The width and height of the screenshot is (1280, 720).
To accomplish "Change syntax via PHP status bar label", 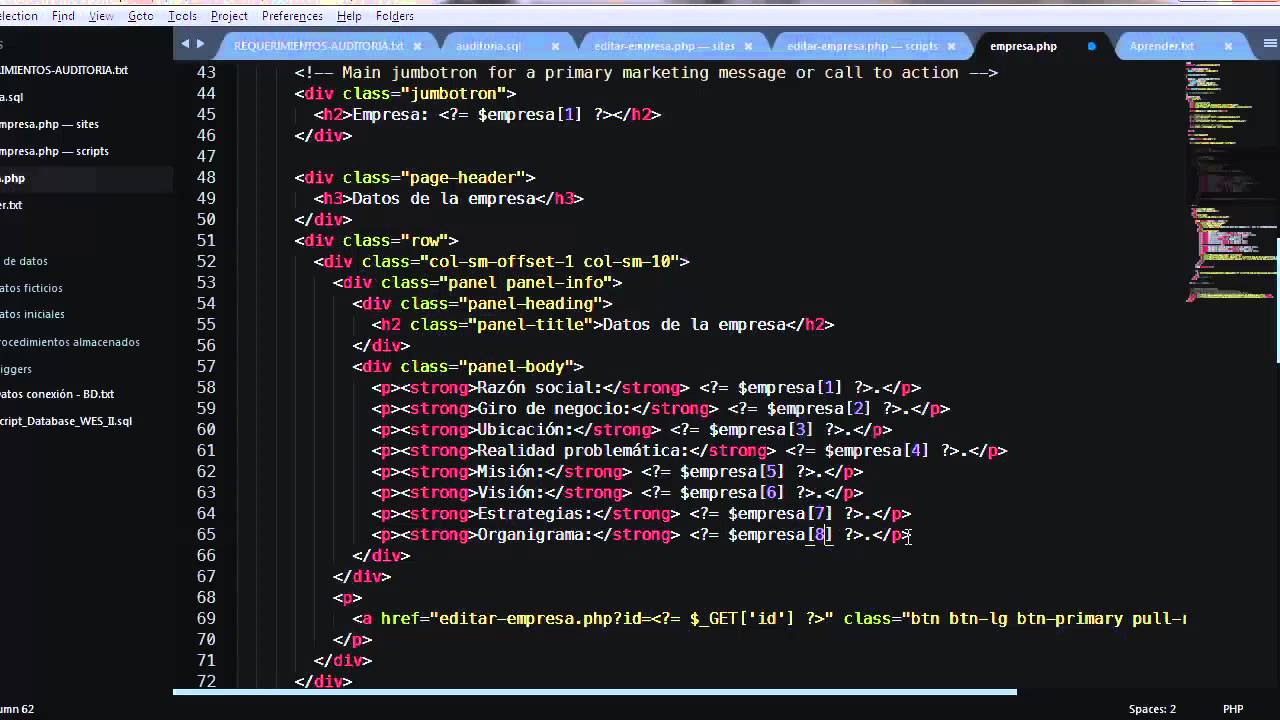I will click(1233, 709).
